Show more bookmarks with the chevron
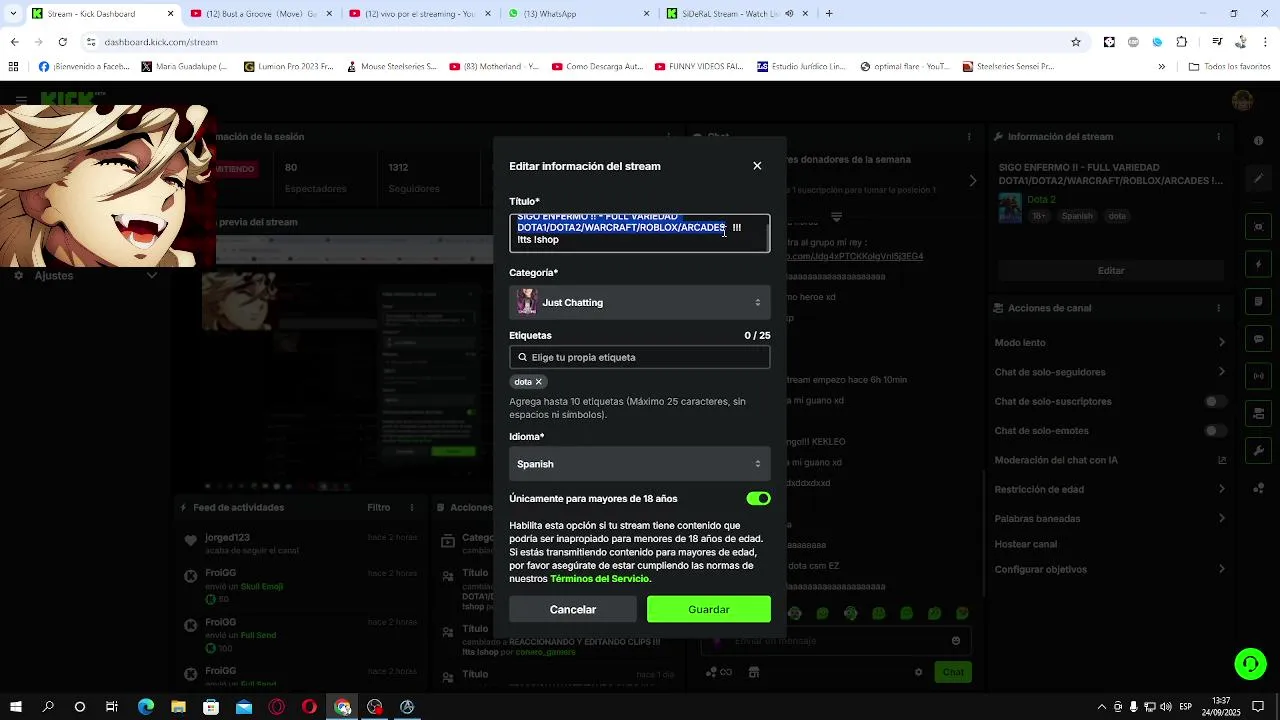 click(x=1161, y=67)
